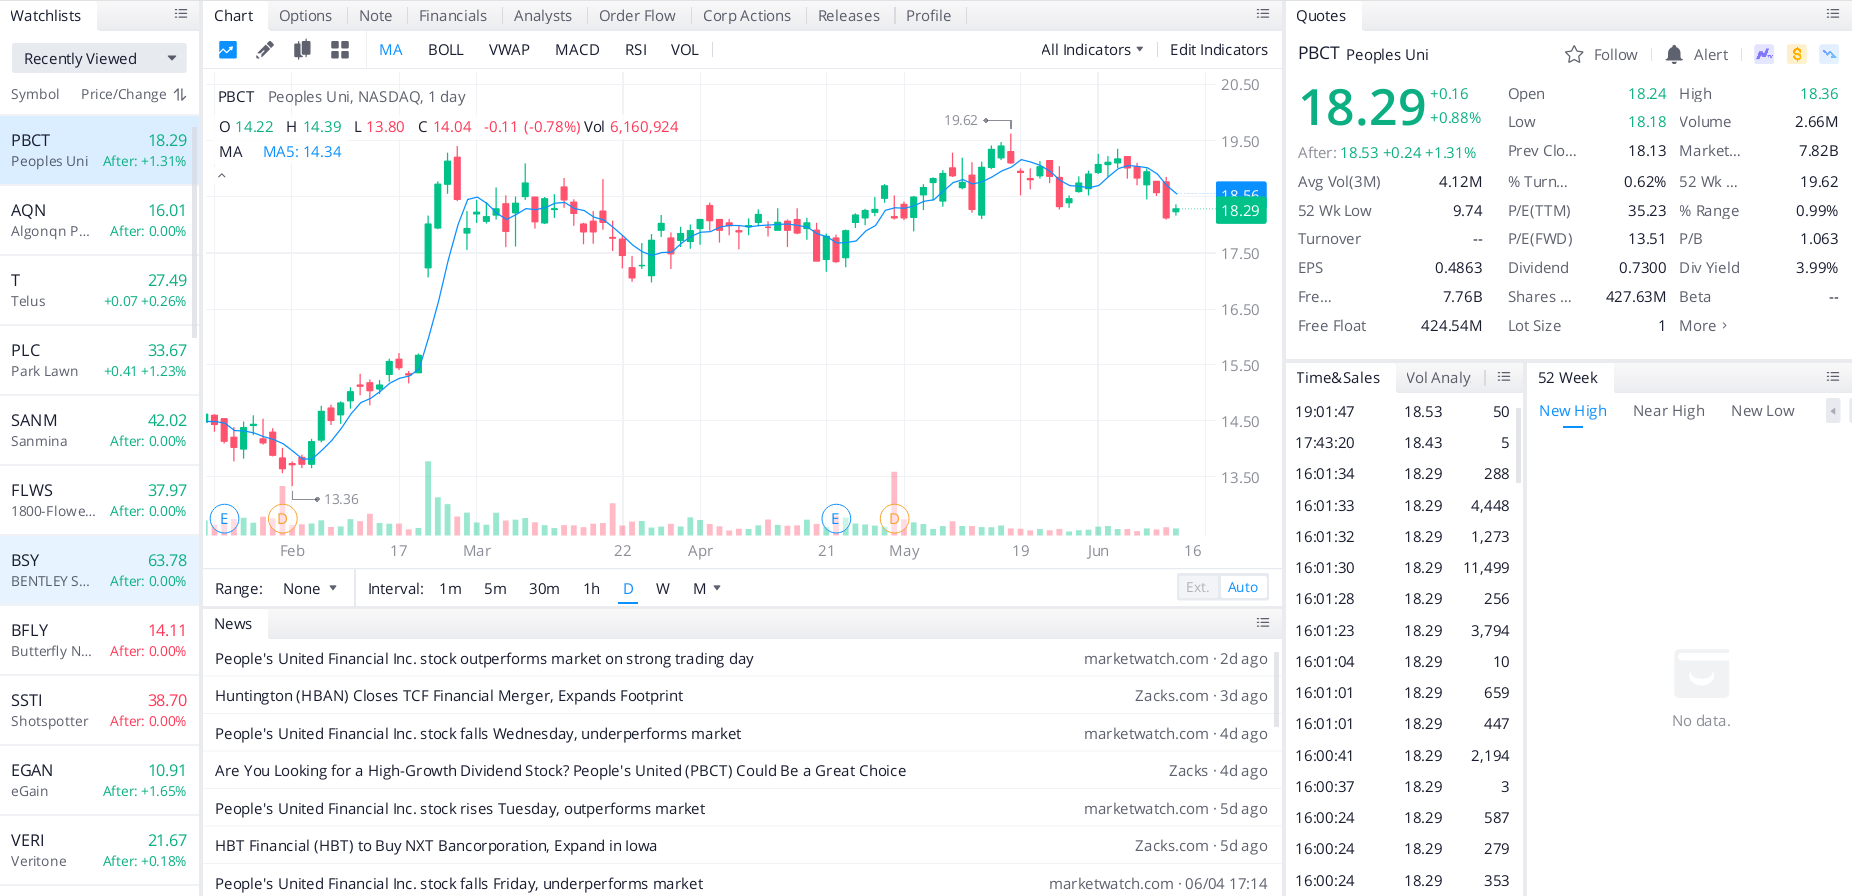Screen dimensions: 1852x896
Task: Collapse the MA indicator legend caret
Action: pos(222,176)
